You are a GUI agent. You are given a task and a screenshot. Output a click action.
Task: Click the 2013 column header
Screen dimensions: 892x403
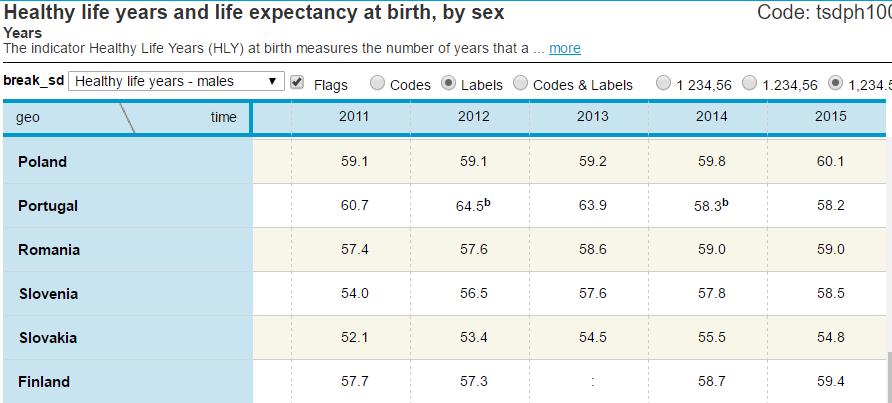[592, 117]
